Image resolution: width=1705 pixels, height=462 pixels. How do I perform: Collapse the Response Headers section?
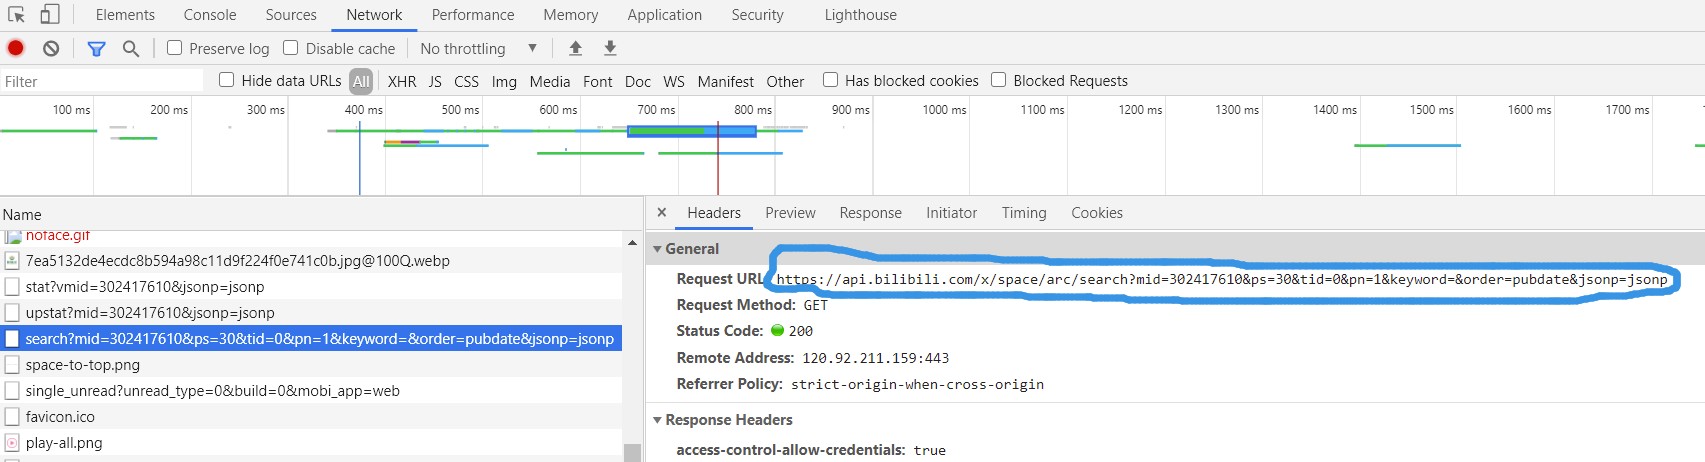tap(658, 420)
